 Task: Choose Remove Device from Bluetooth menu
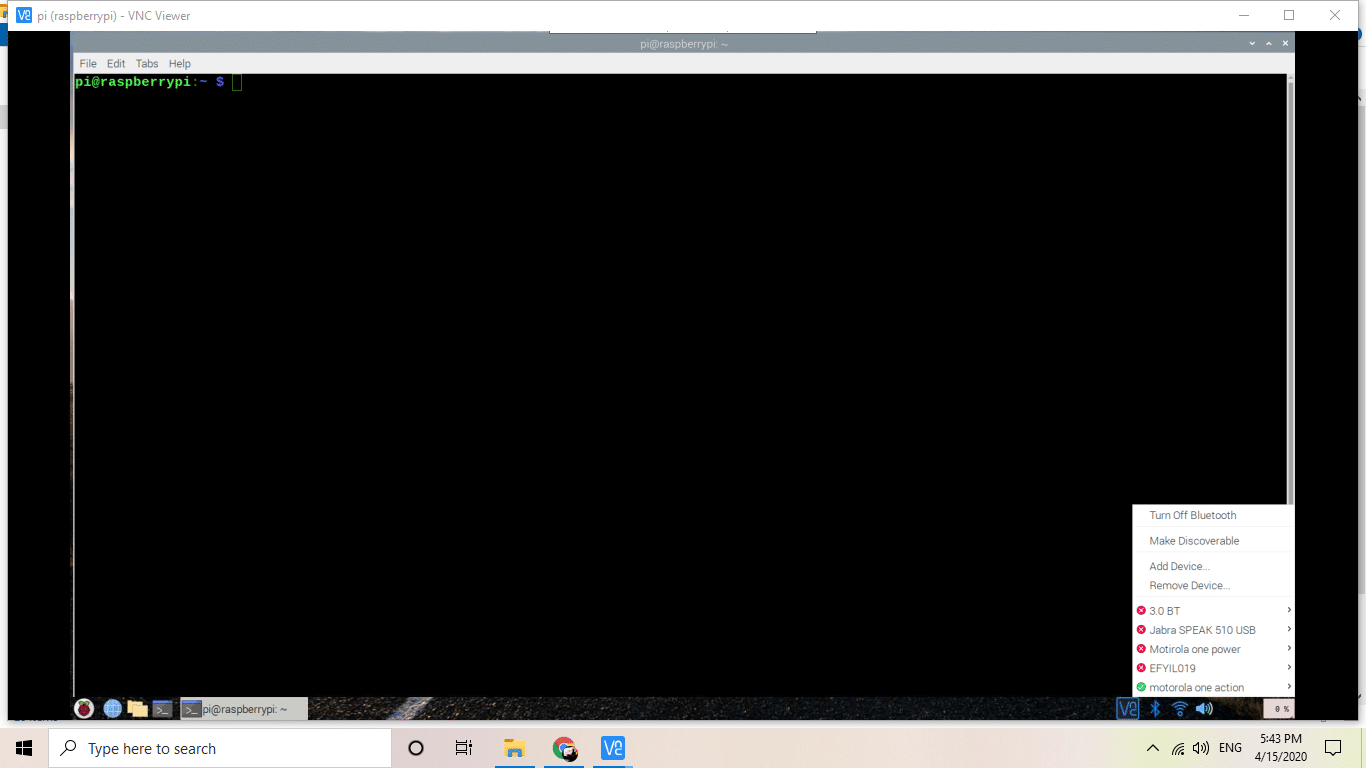pyautogui.click(x=1189, y=586)
